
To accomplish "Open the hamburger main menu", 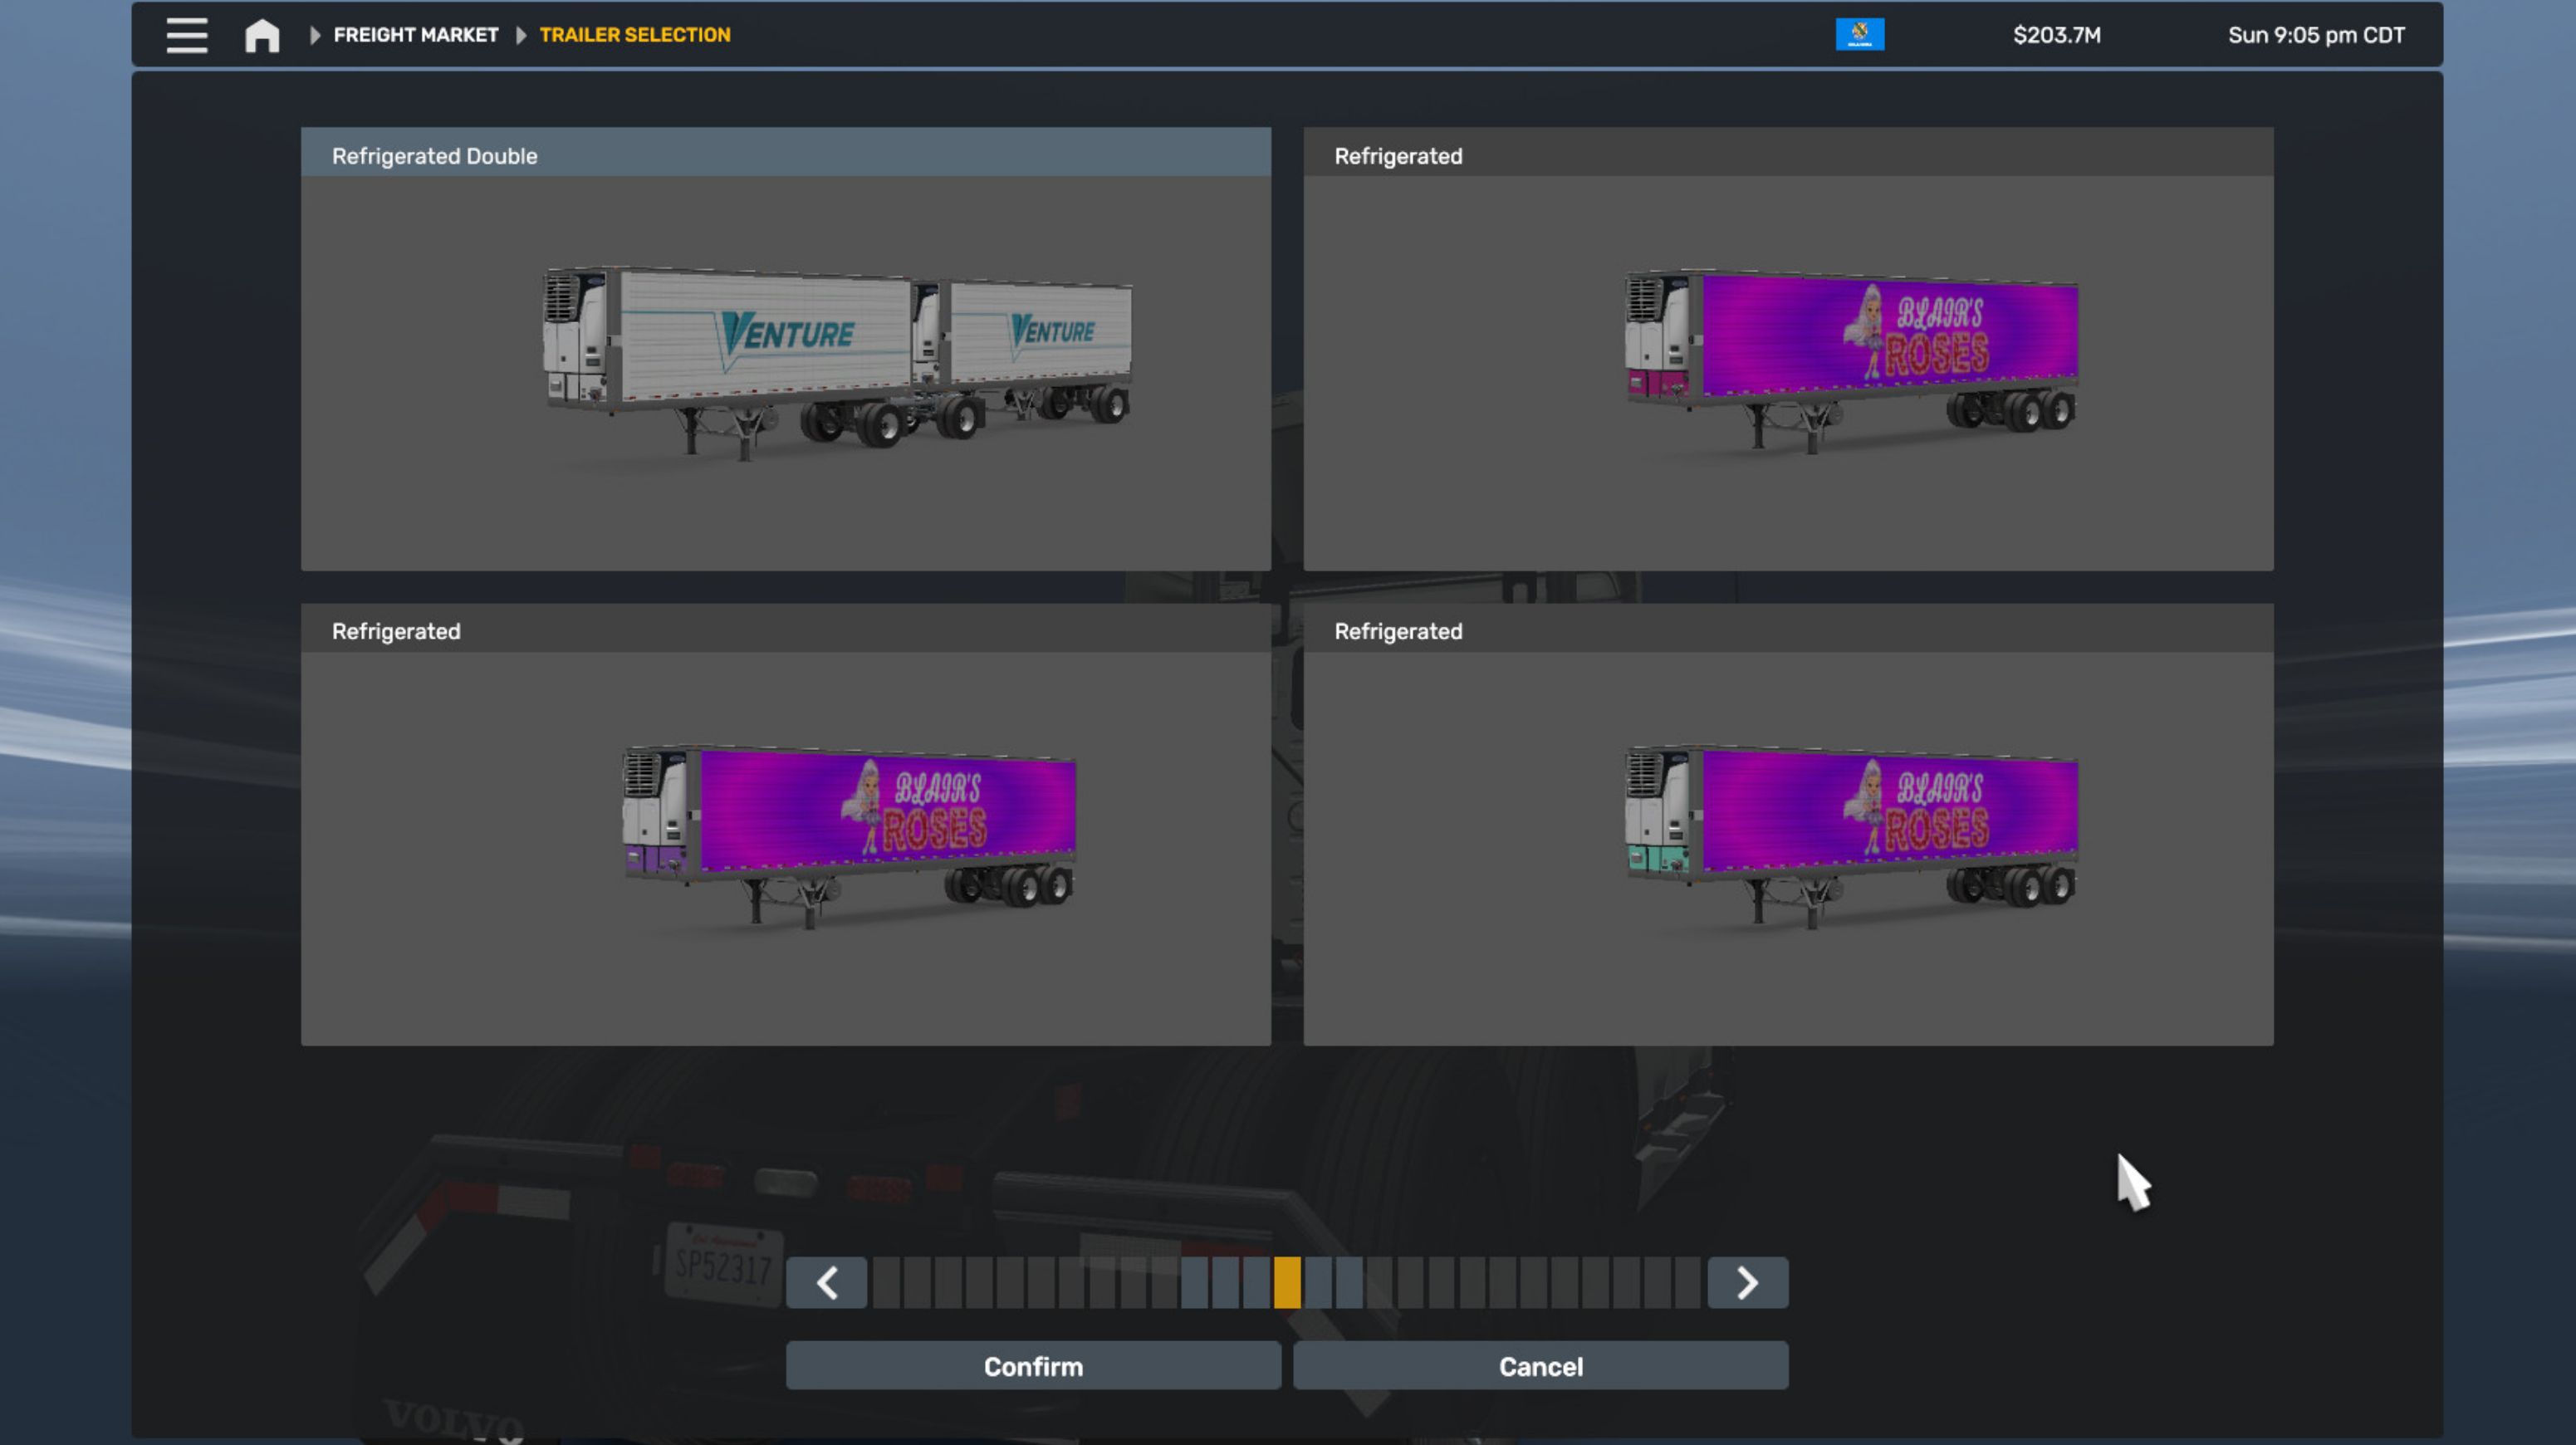I will coord(186,35).
